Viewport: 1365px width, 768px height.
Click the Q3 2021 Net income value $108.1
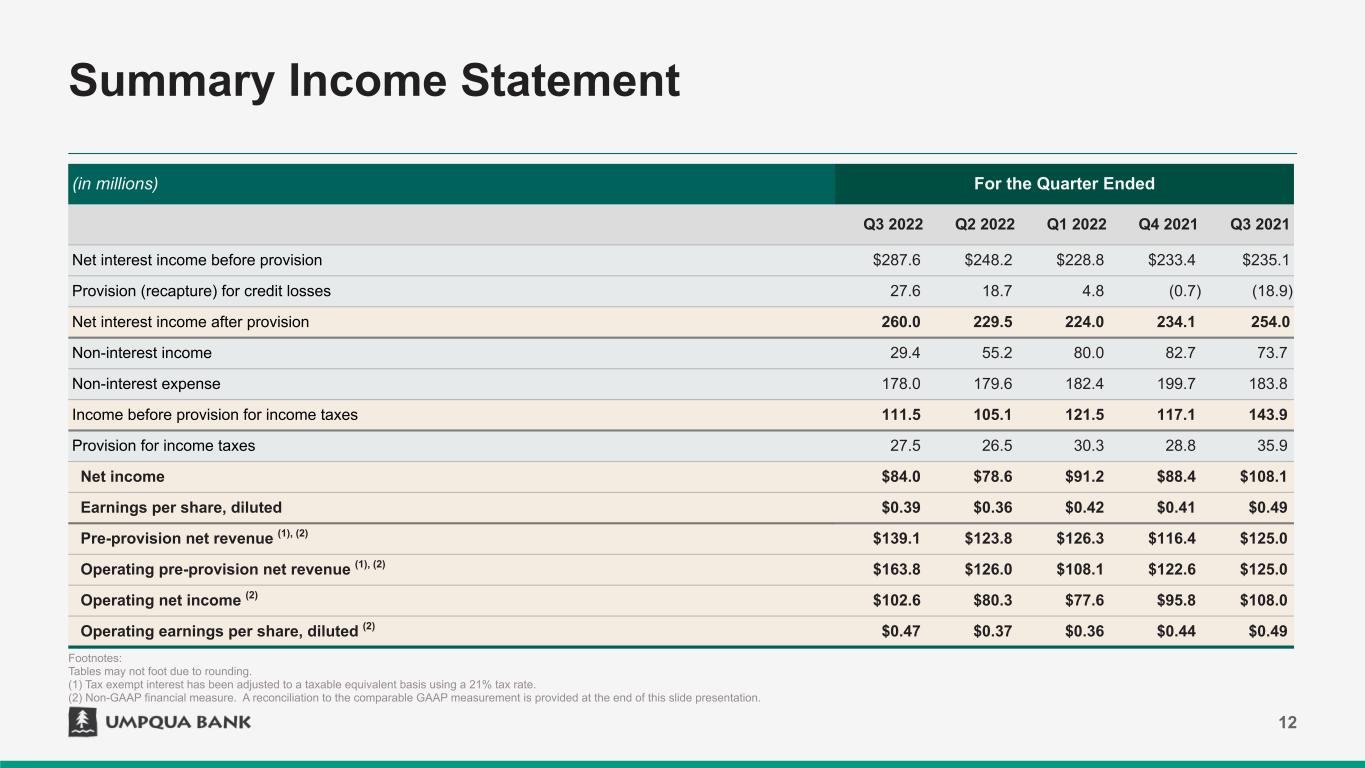coord(1263,477)
